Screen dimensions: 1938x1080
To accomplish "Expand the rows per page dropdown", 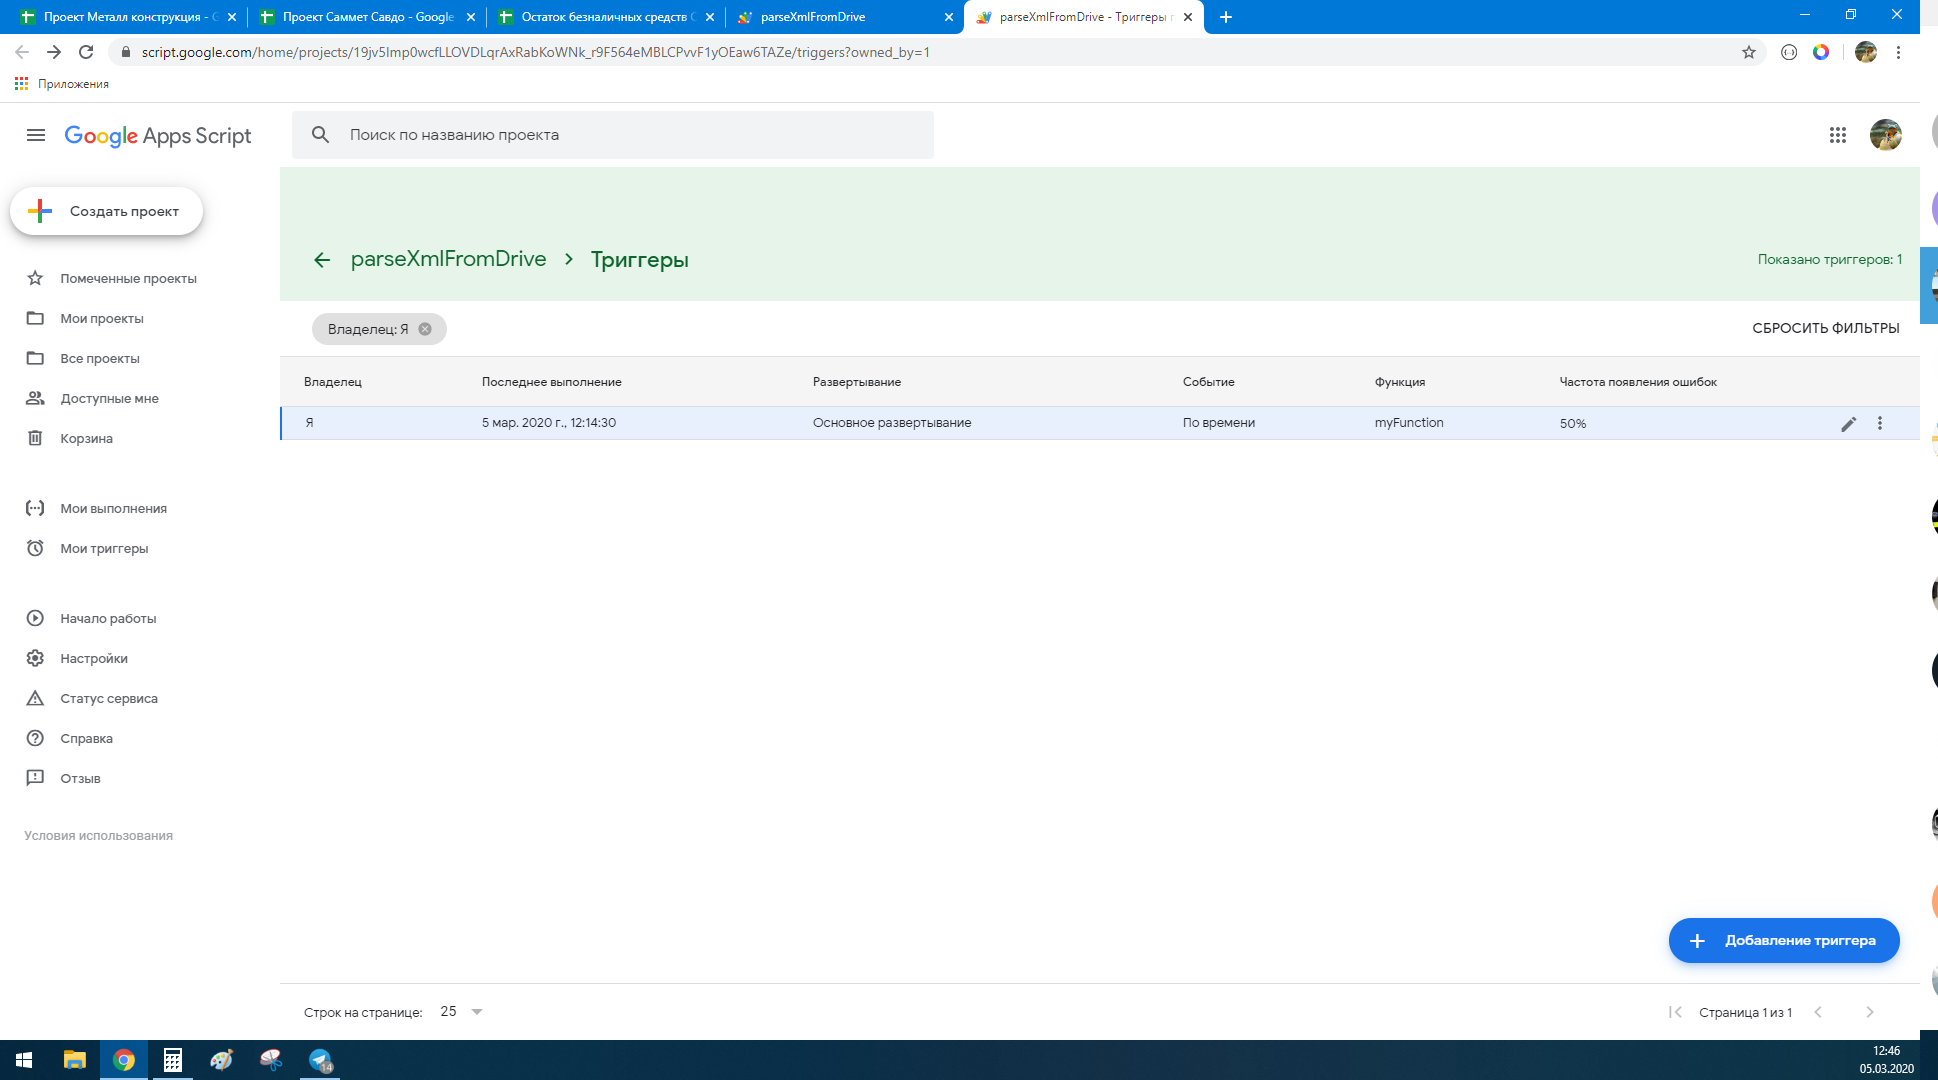I will (477, 1012).
